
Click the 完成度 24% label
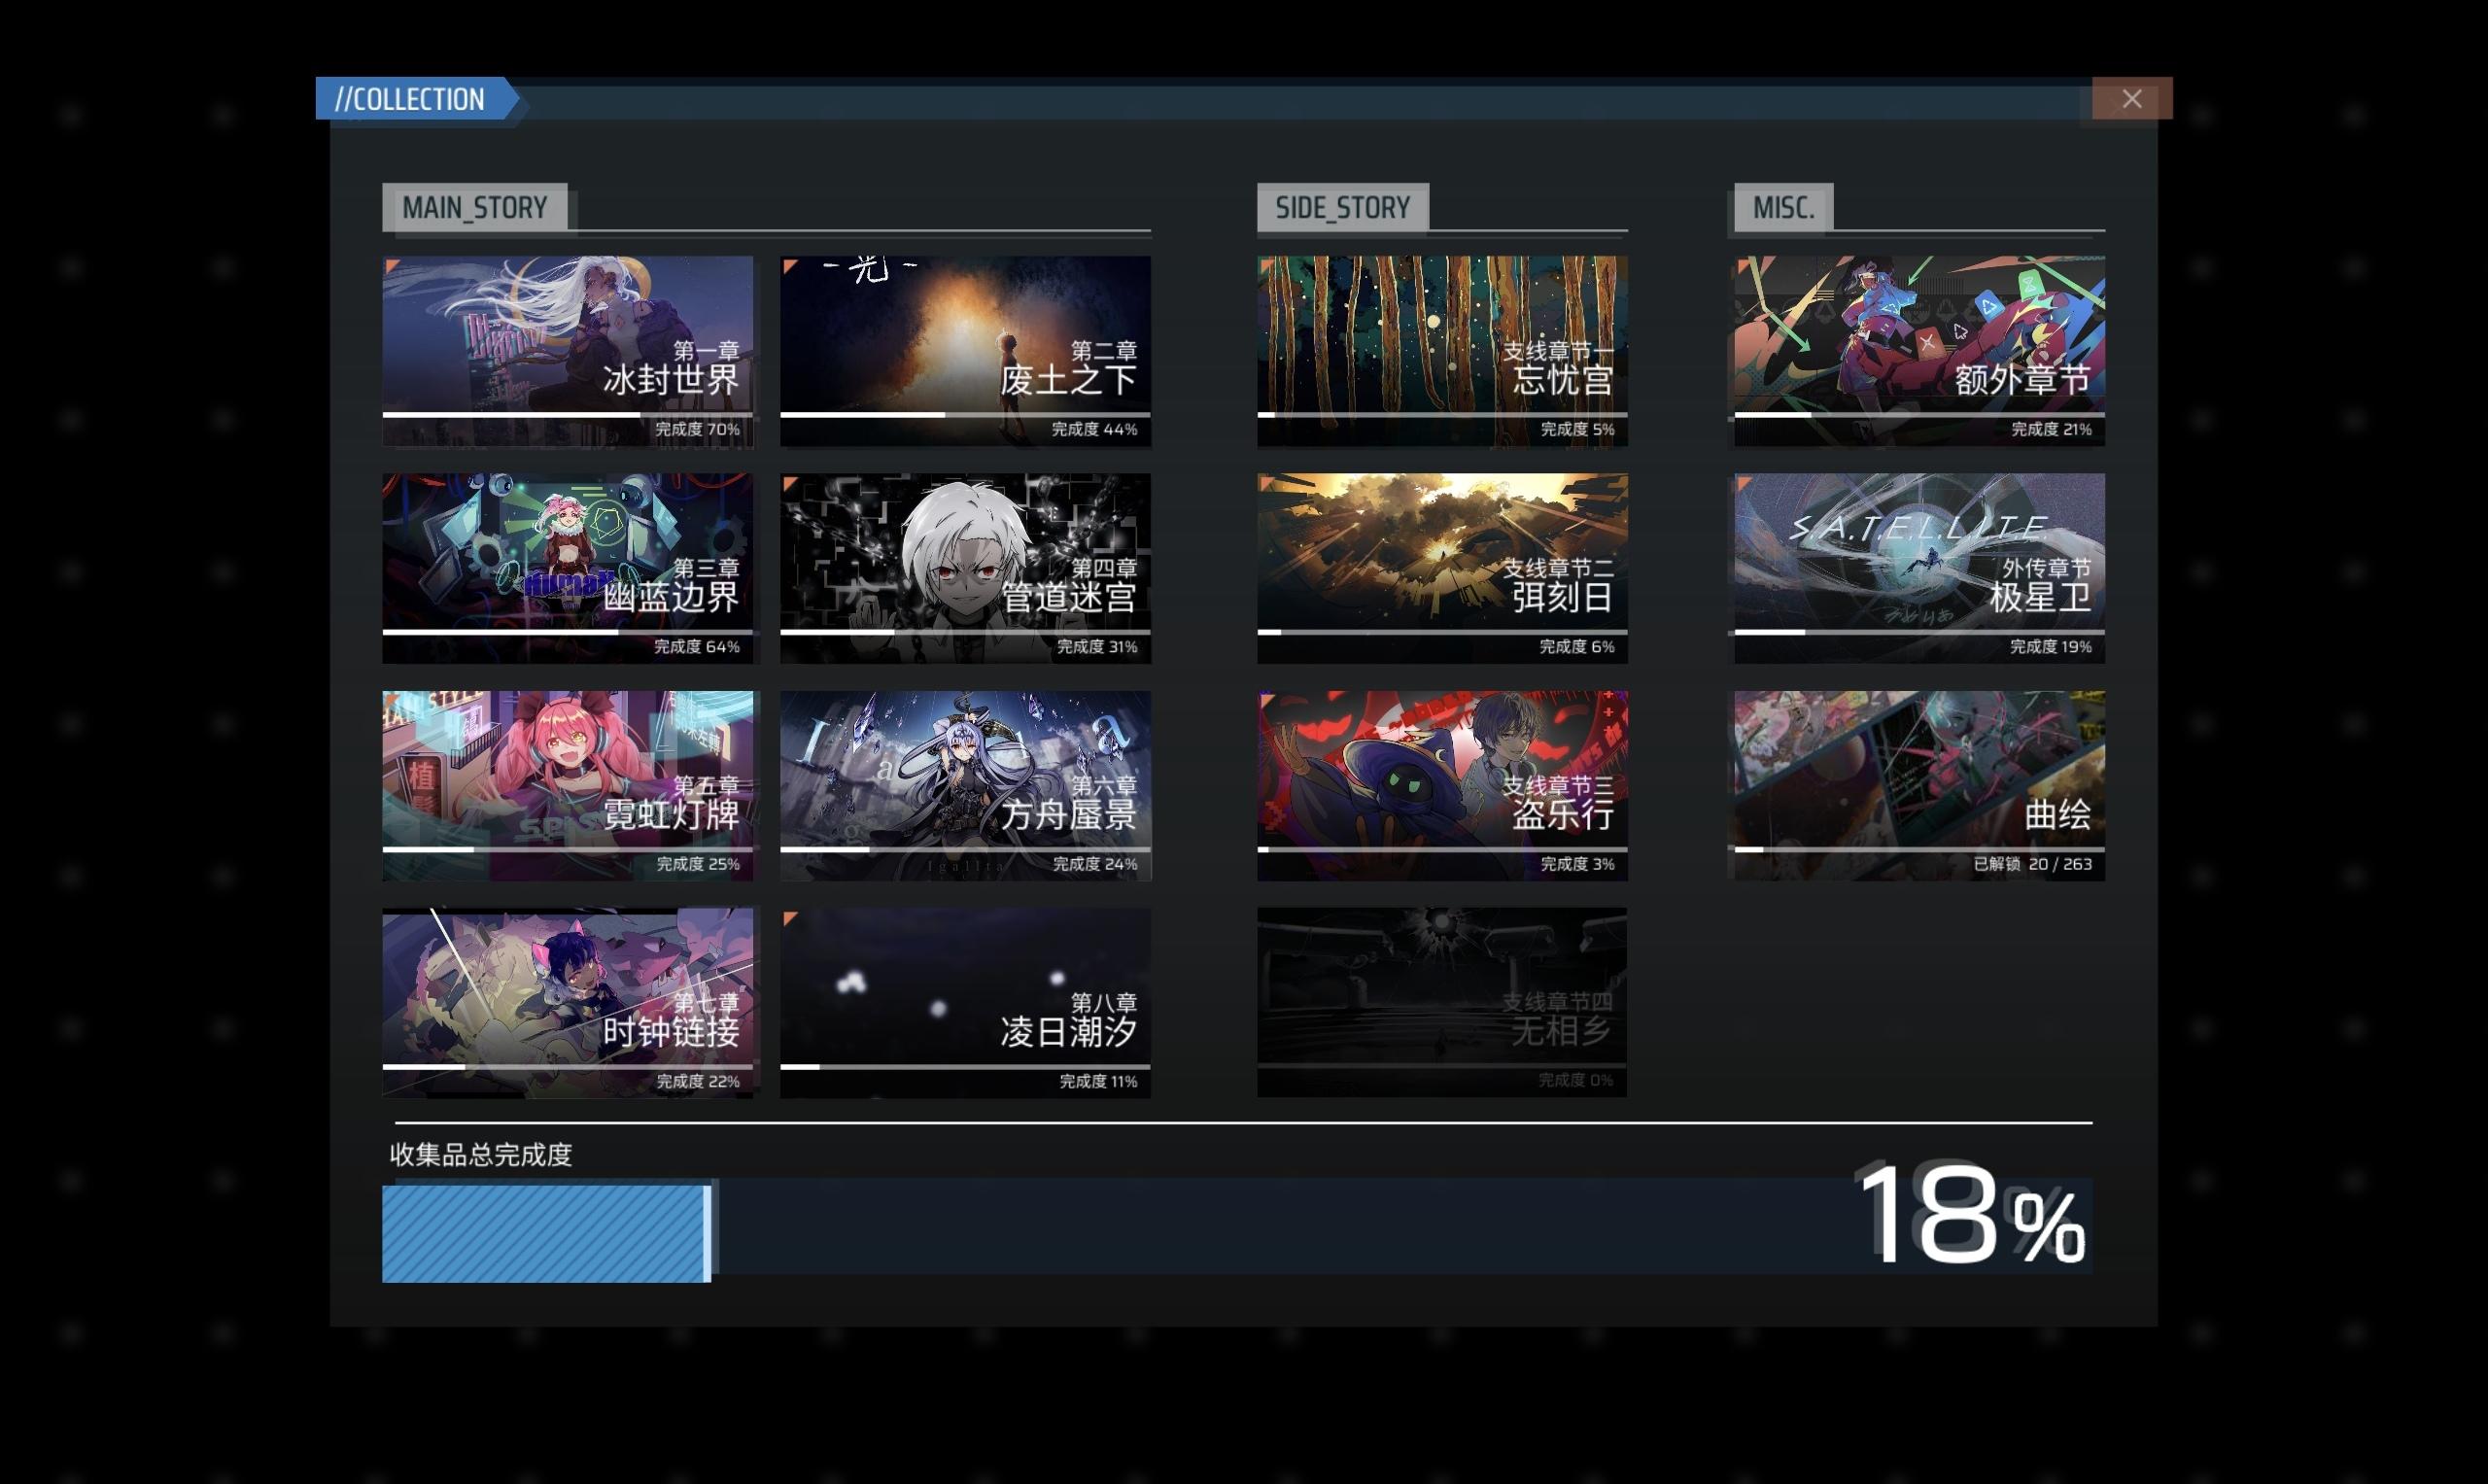click(x=1095, y=864)
